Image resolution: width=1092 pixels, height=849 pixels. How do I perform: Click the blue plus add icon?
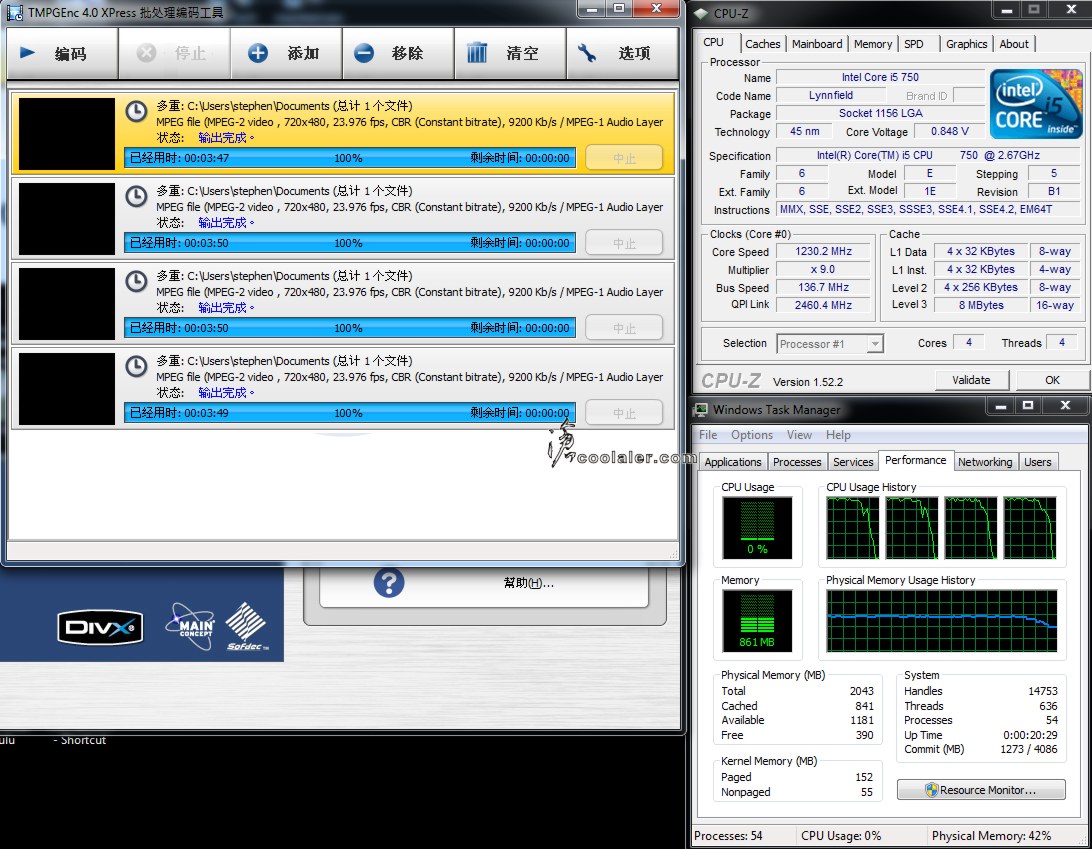(x=258, y=53)
